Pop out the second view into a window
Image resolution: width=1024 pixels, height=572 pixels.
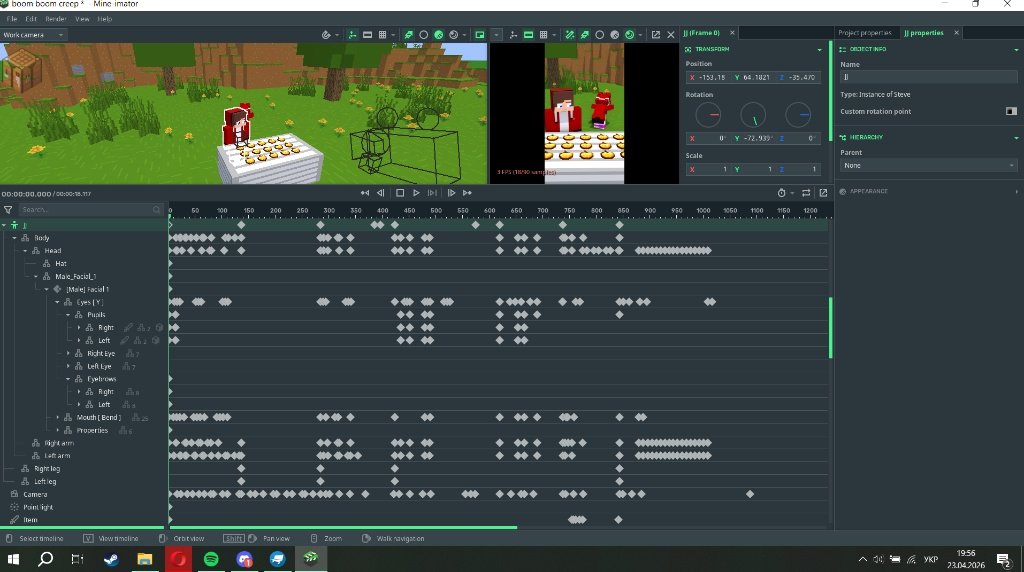point(656,35)
